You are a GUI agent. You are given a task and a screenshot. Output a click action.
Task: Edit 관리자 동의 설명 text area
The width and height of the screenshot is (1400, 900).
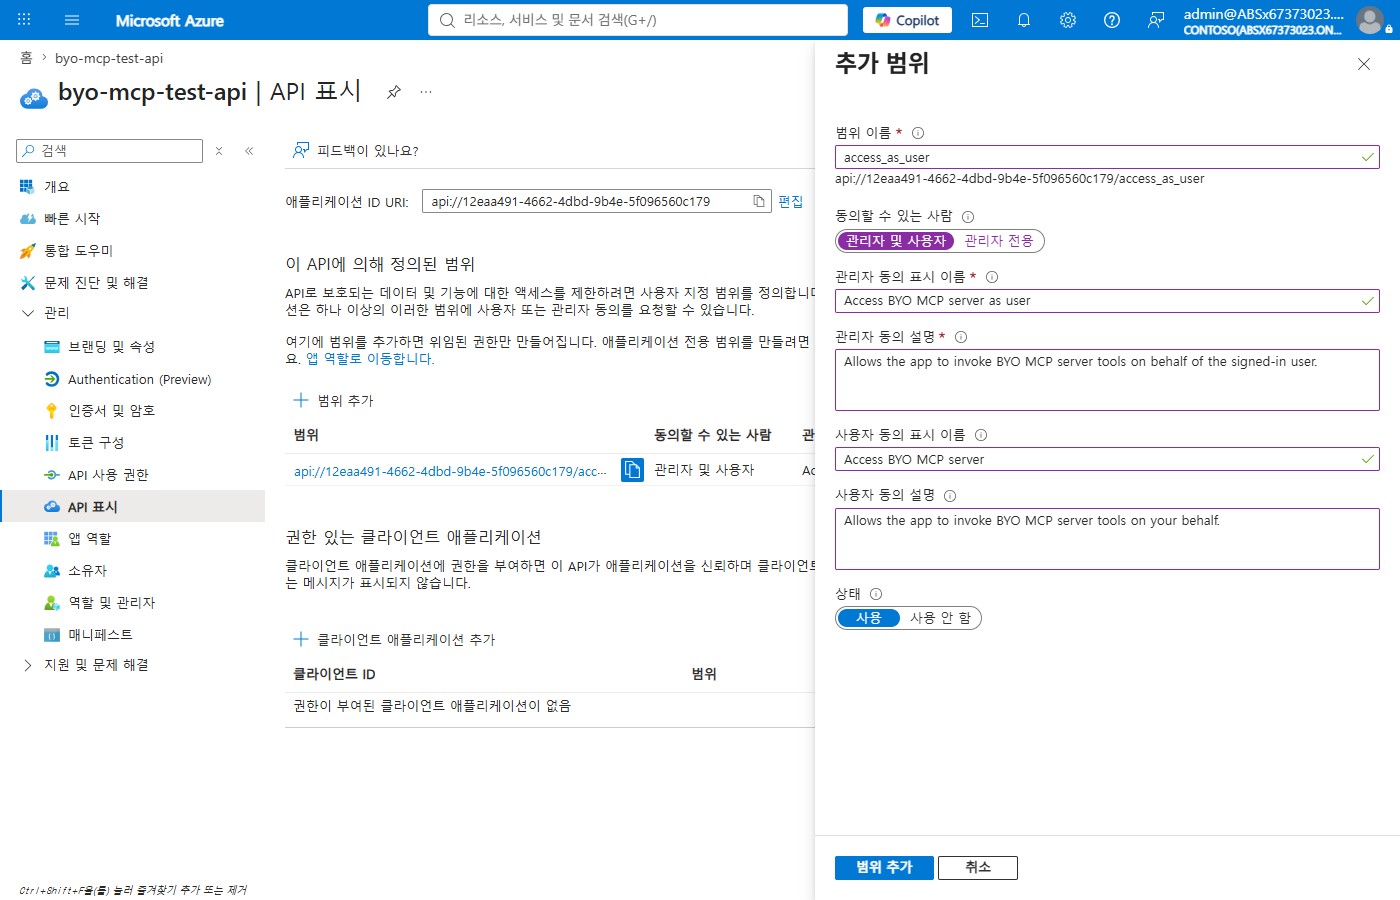(x=1107, y=380)
